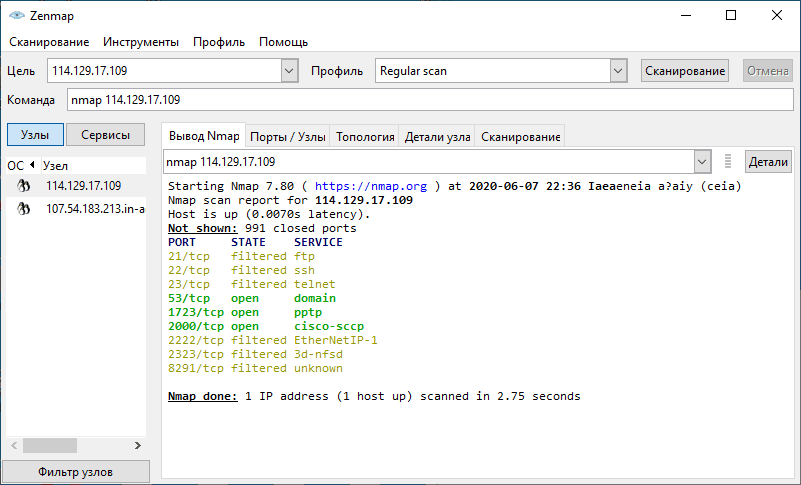Open the https://nmap.org link in output
801x485 pixels.
pyautogui.click(x=371, y=186)
